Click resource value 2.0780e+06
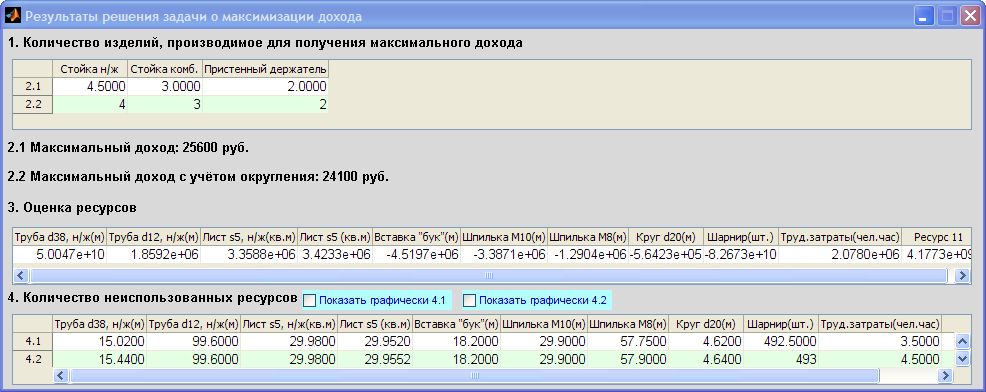Image resolution: width=986 pixels, height=392 pixels. pyautogui.click(x=840, y=254)
